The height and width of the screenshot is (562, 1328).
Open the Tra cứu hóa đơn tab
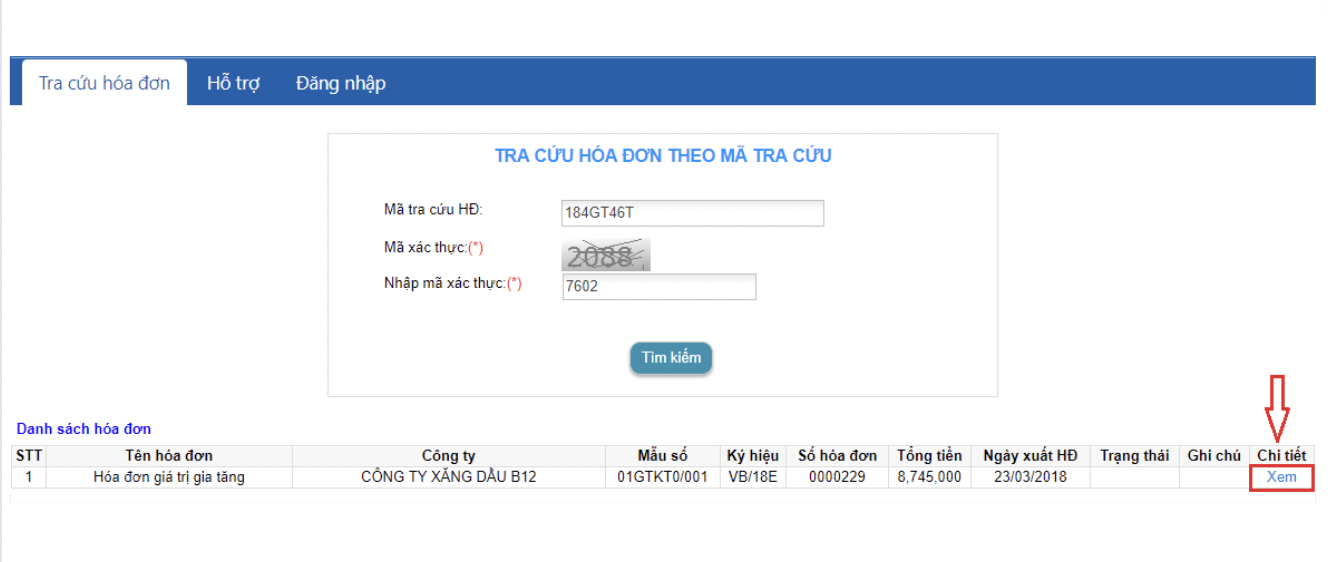click(104, 83)
